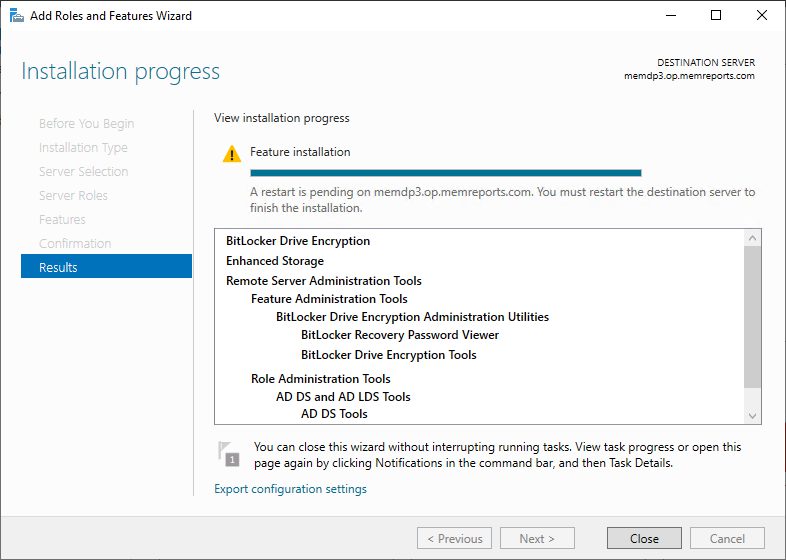Screen dimensions: 786x560
Task: Click the feature installation progress bar
Action: point(445,172)
